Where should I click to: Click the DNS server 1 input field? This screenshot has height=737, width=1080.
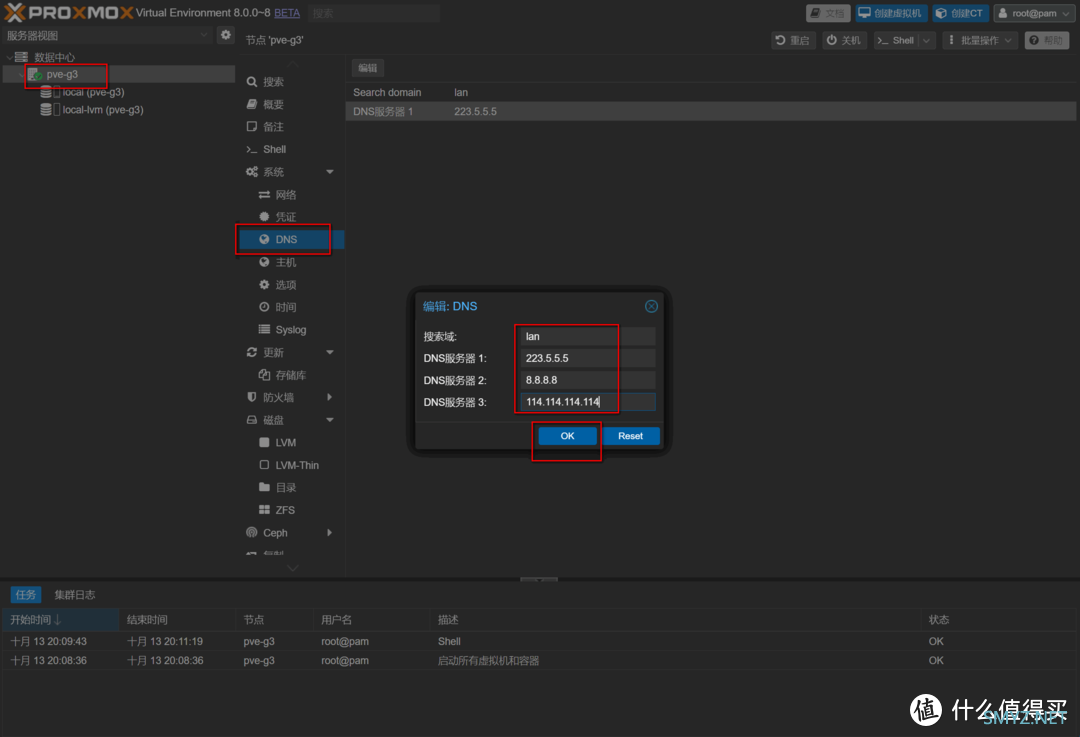click(587, 358)
